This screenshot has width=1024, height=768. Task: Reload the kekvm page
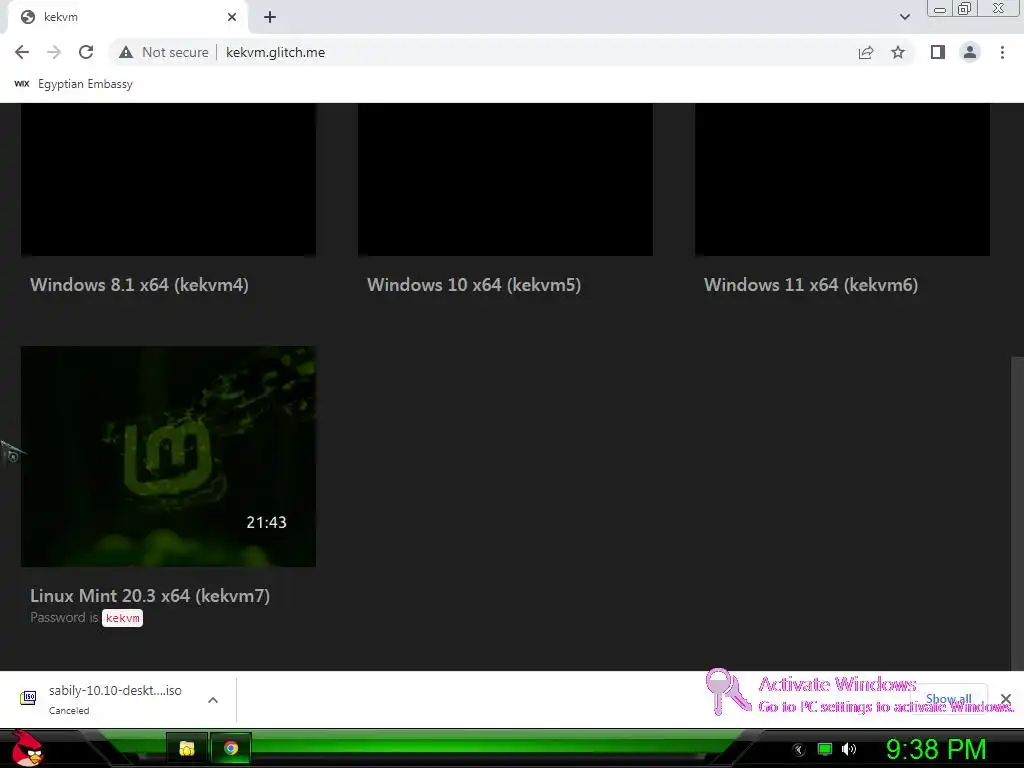point(86,52)
